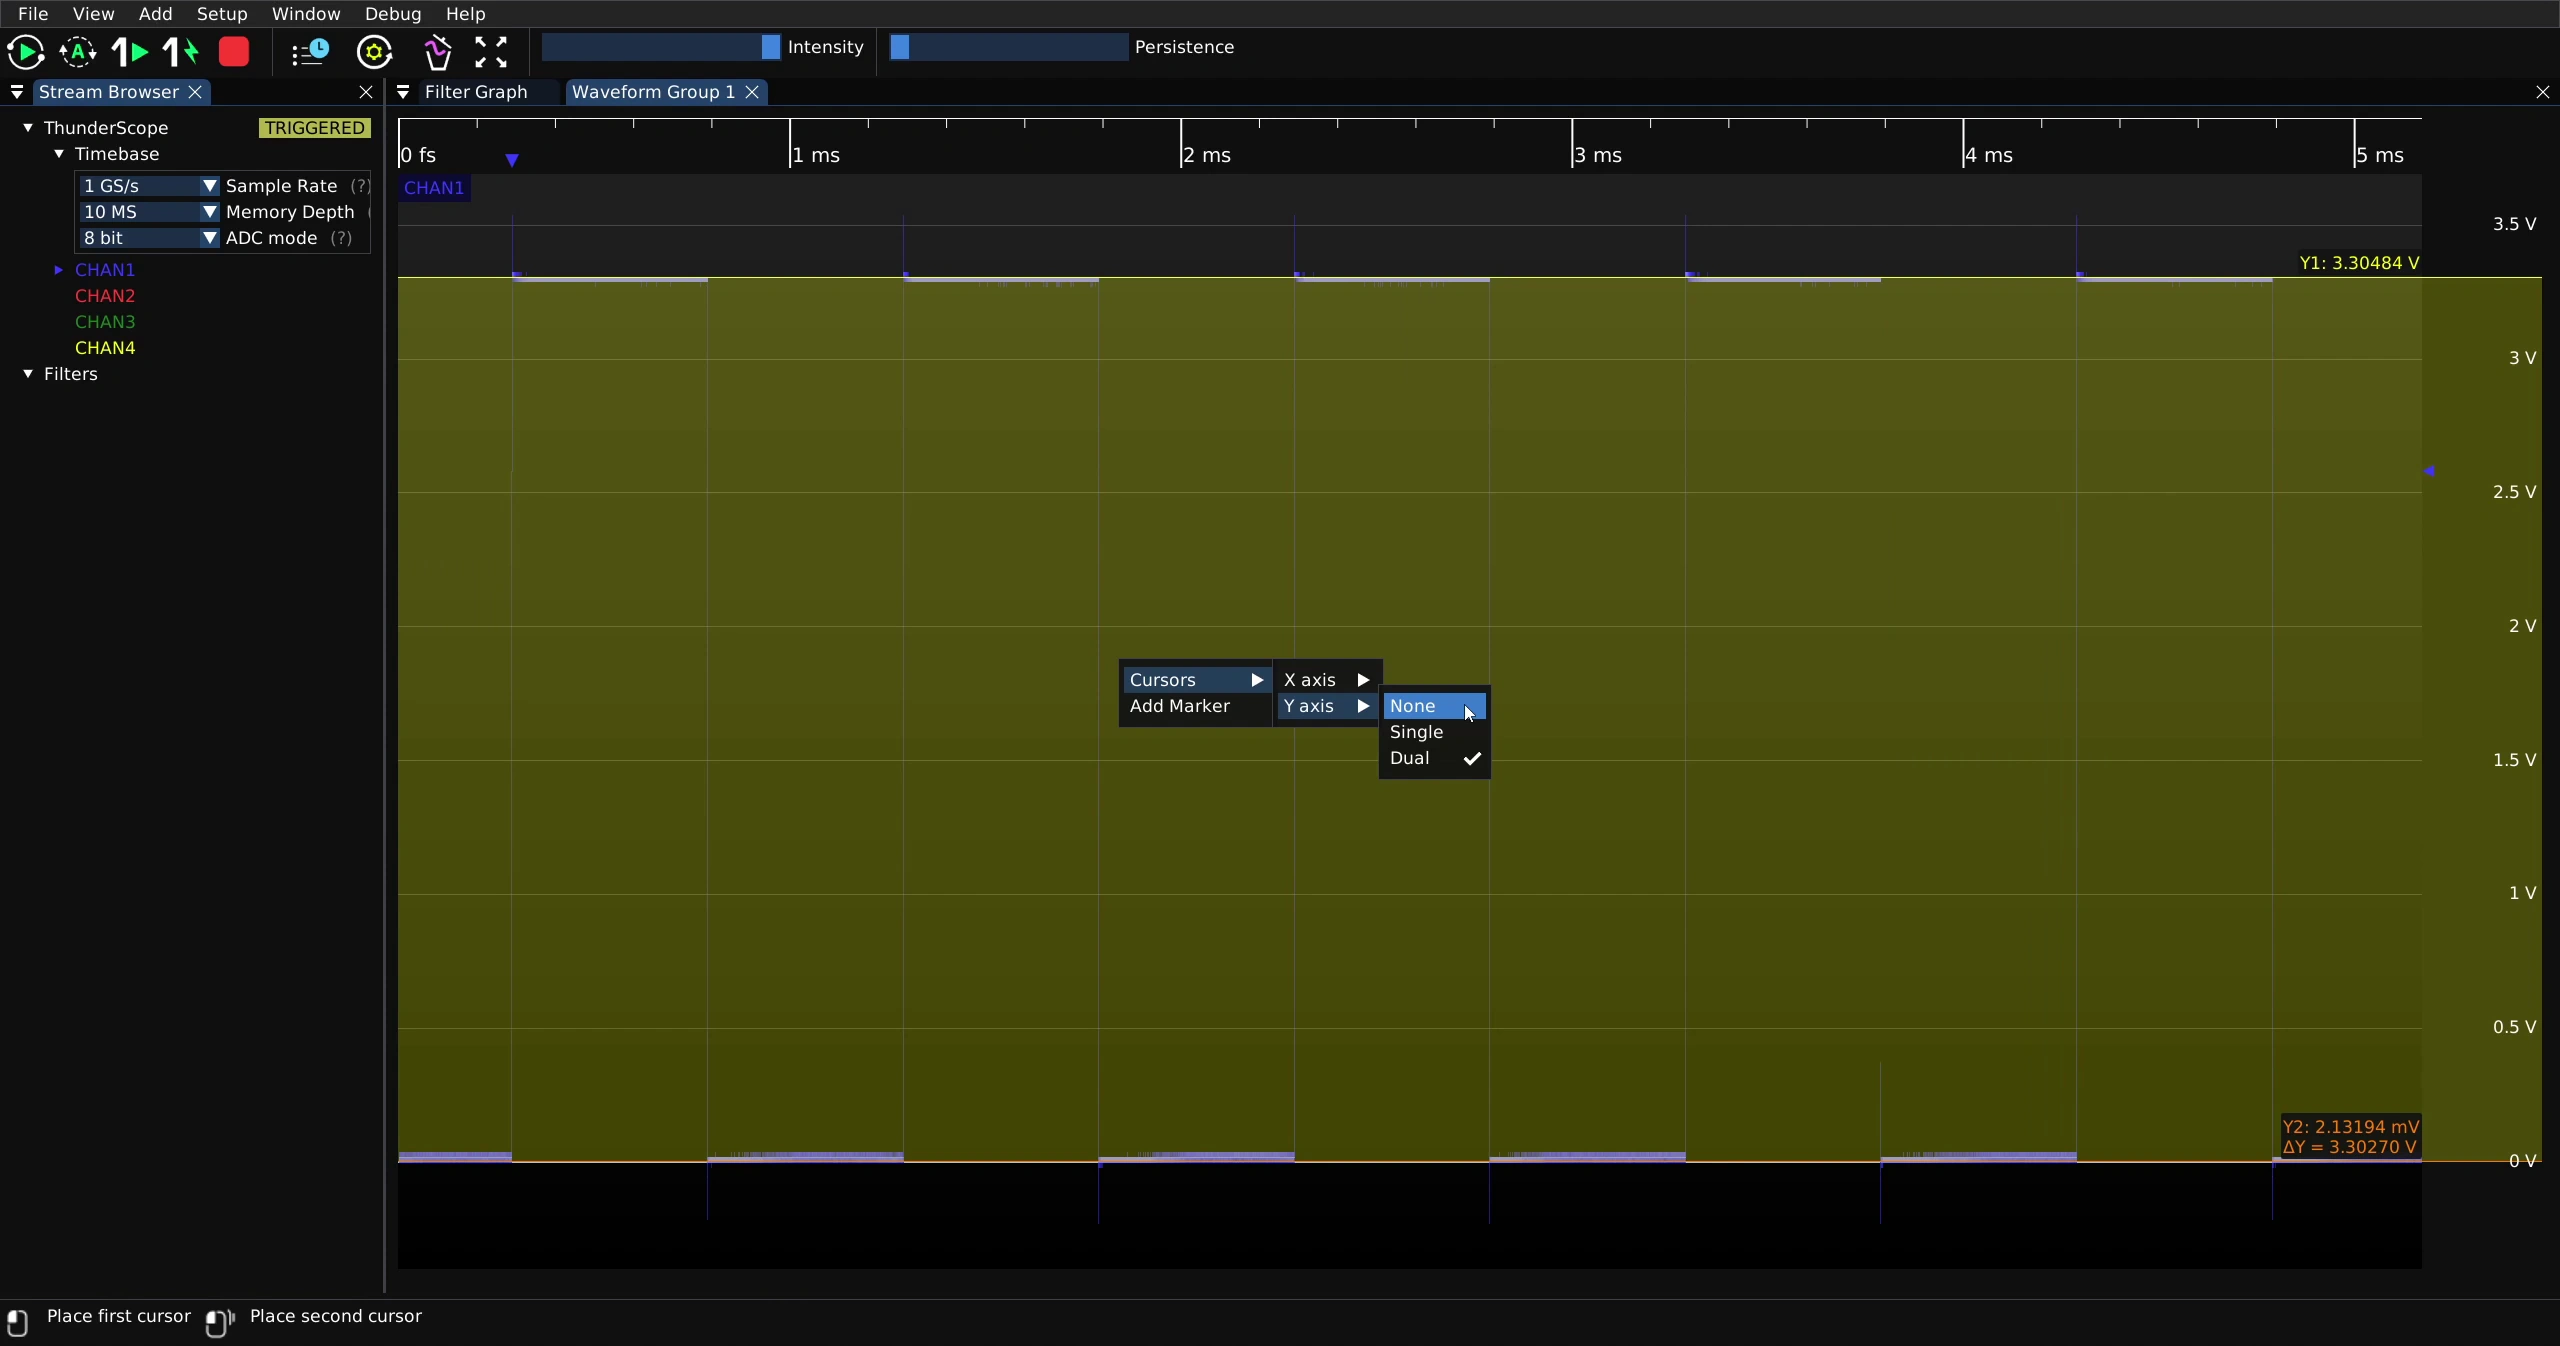This screenshot has width=2560, height=1346.
Task: Open the Memory Depth 10 MS dropdown
Action: (149, 212)
